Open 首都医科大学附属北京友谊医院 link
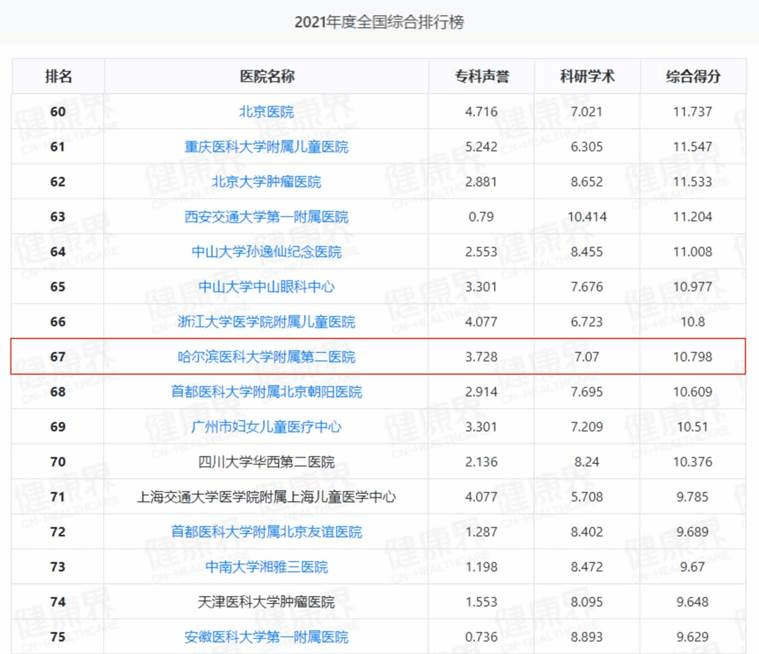759x654 pixels. pyautogui.click(x=266, y=531)
